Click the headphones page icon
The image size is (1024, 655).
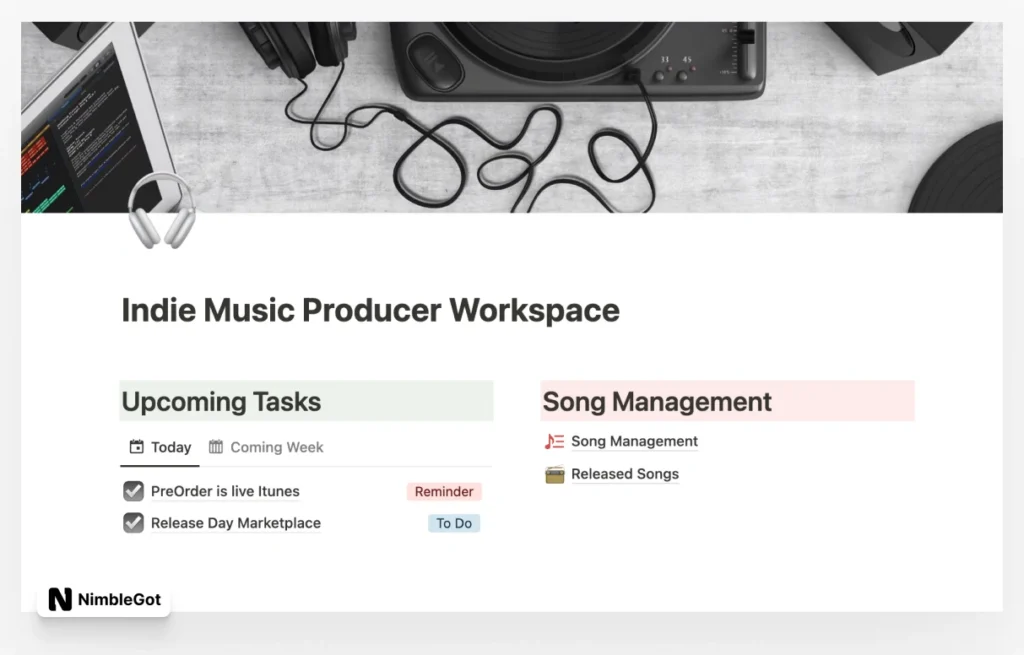(161, 210)
